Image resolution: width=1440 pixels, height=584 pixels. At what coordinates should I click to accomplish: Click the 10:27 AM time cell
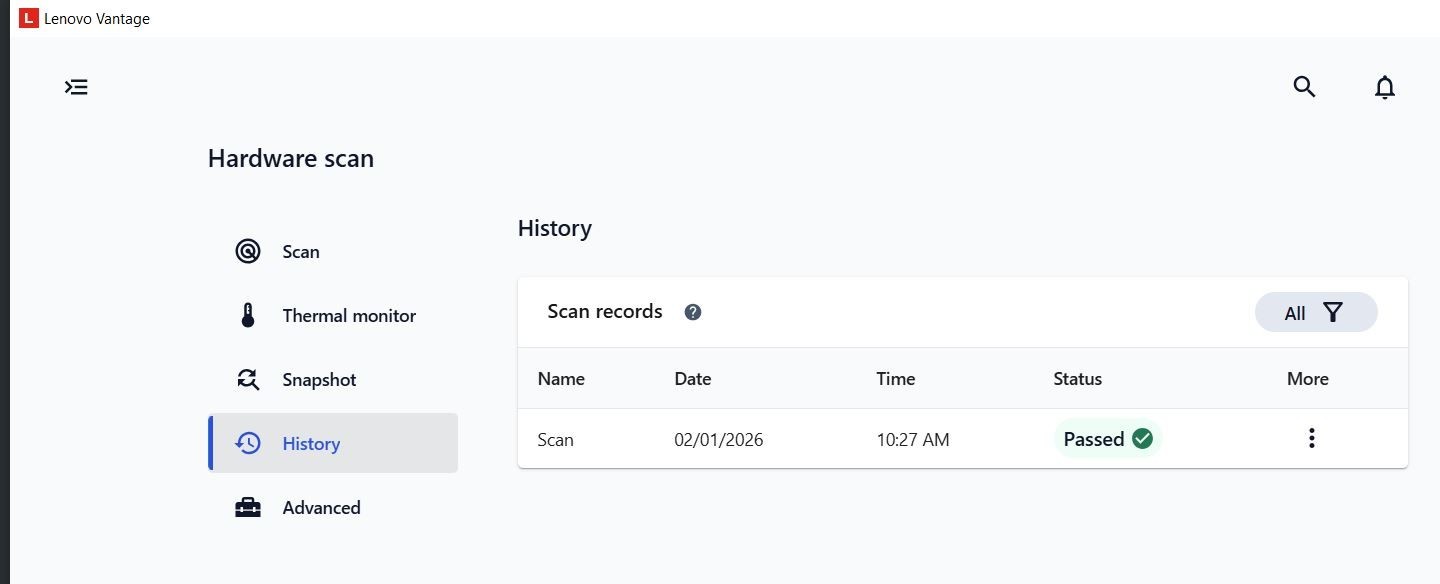913,439
